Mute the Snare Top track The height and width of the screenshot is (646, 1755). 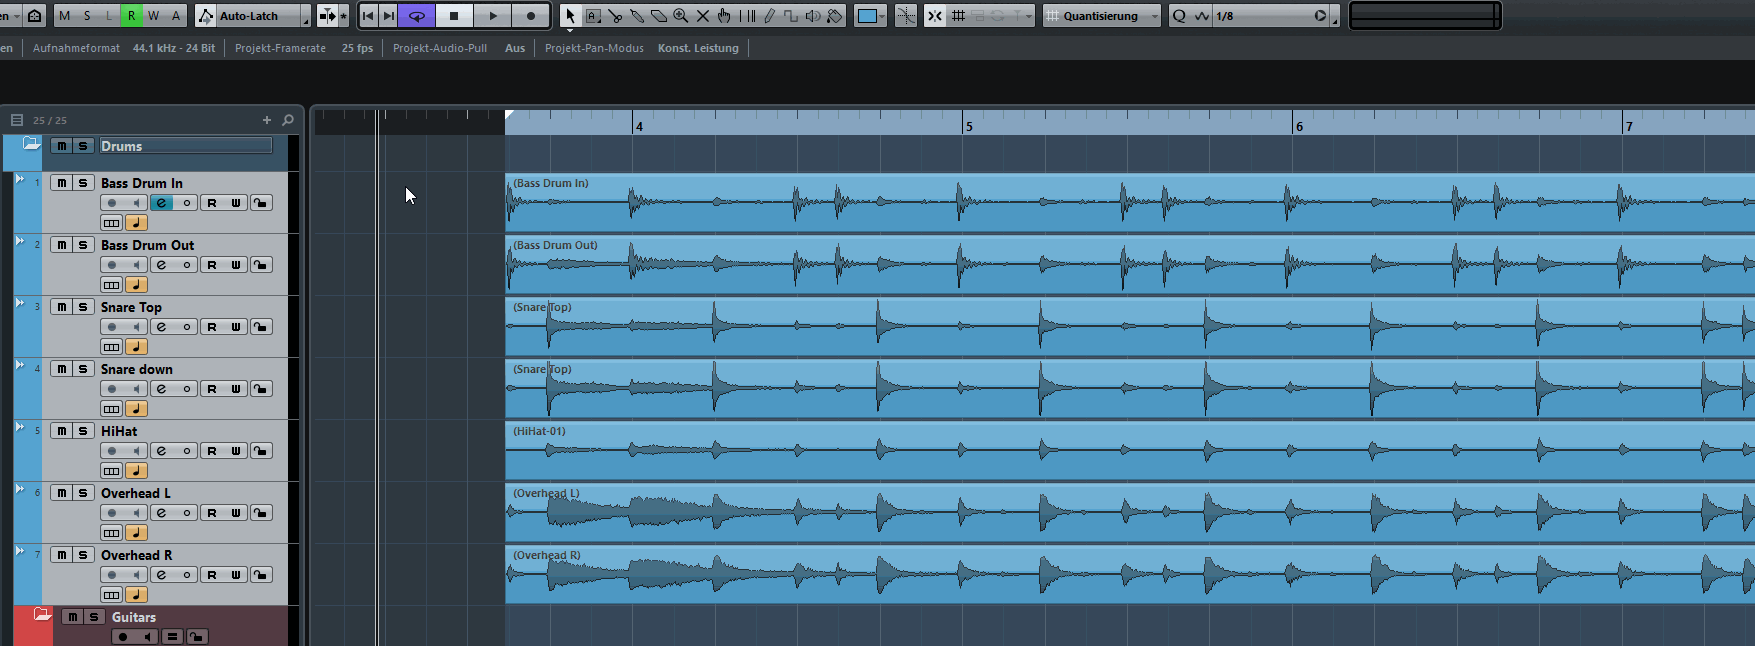[62, 307]
